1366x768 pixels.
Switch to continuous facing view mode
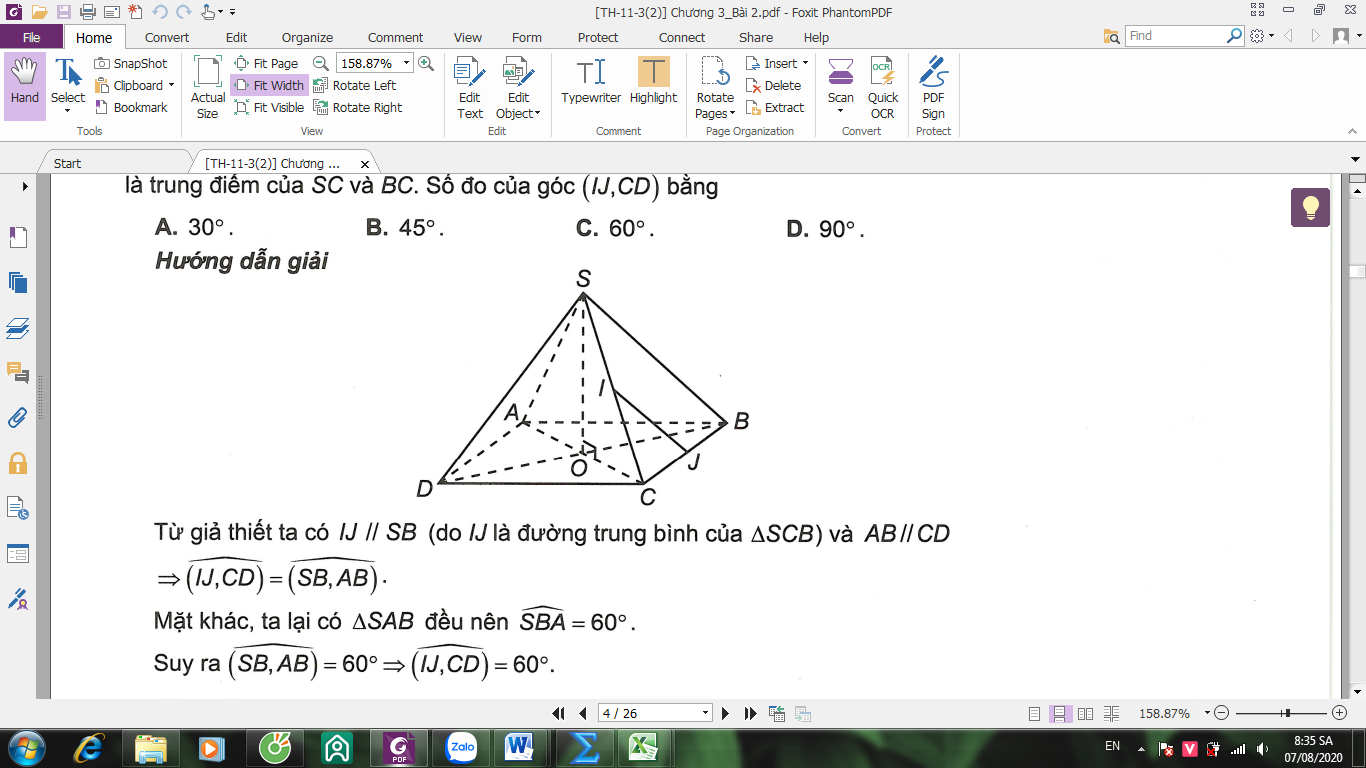click(x=1109, y=714)
